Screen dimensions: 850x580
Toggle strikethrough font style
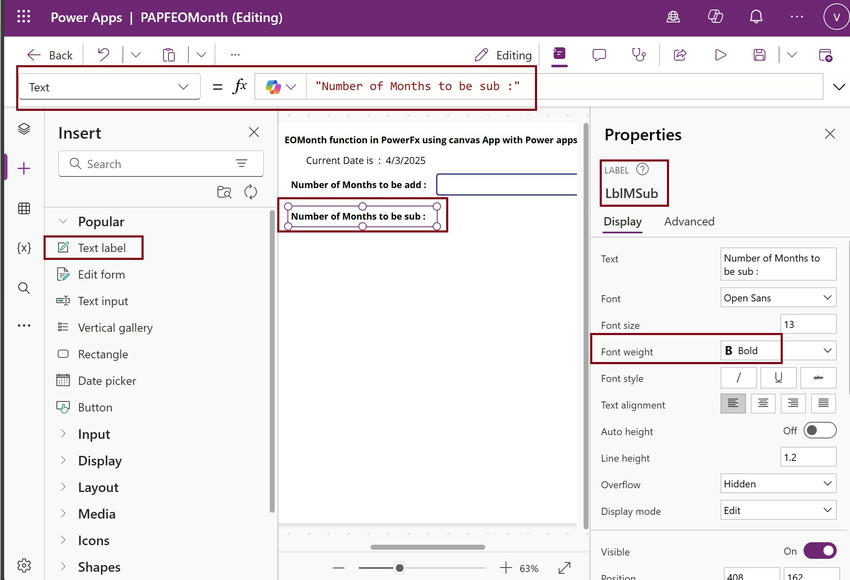(818, 377)
